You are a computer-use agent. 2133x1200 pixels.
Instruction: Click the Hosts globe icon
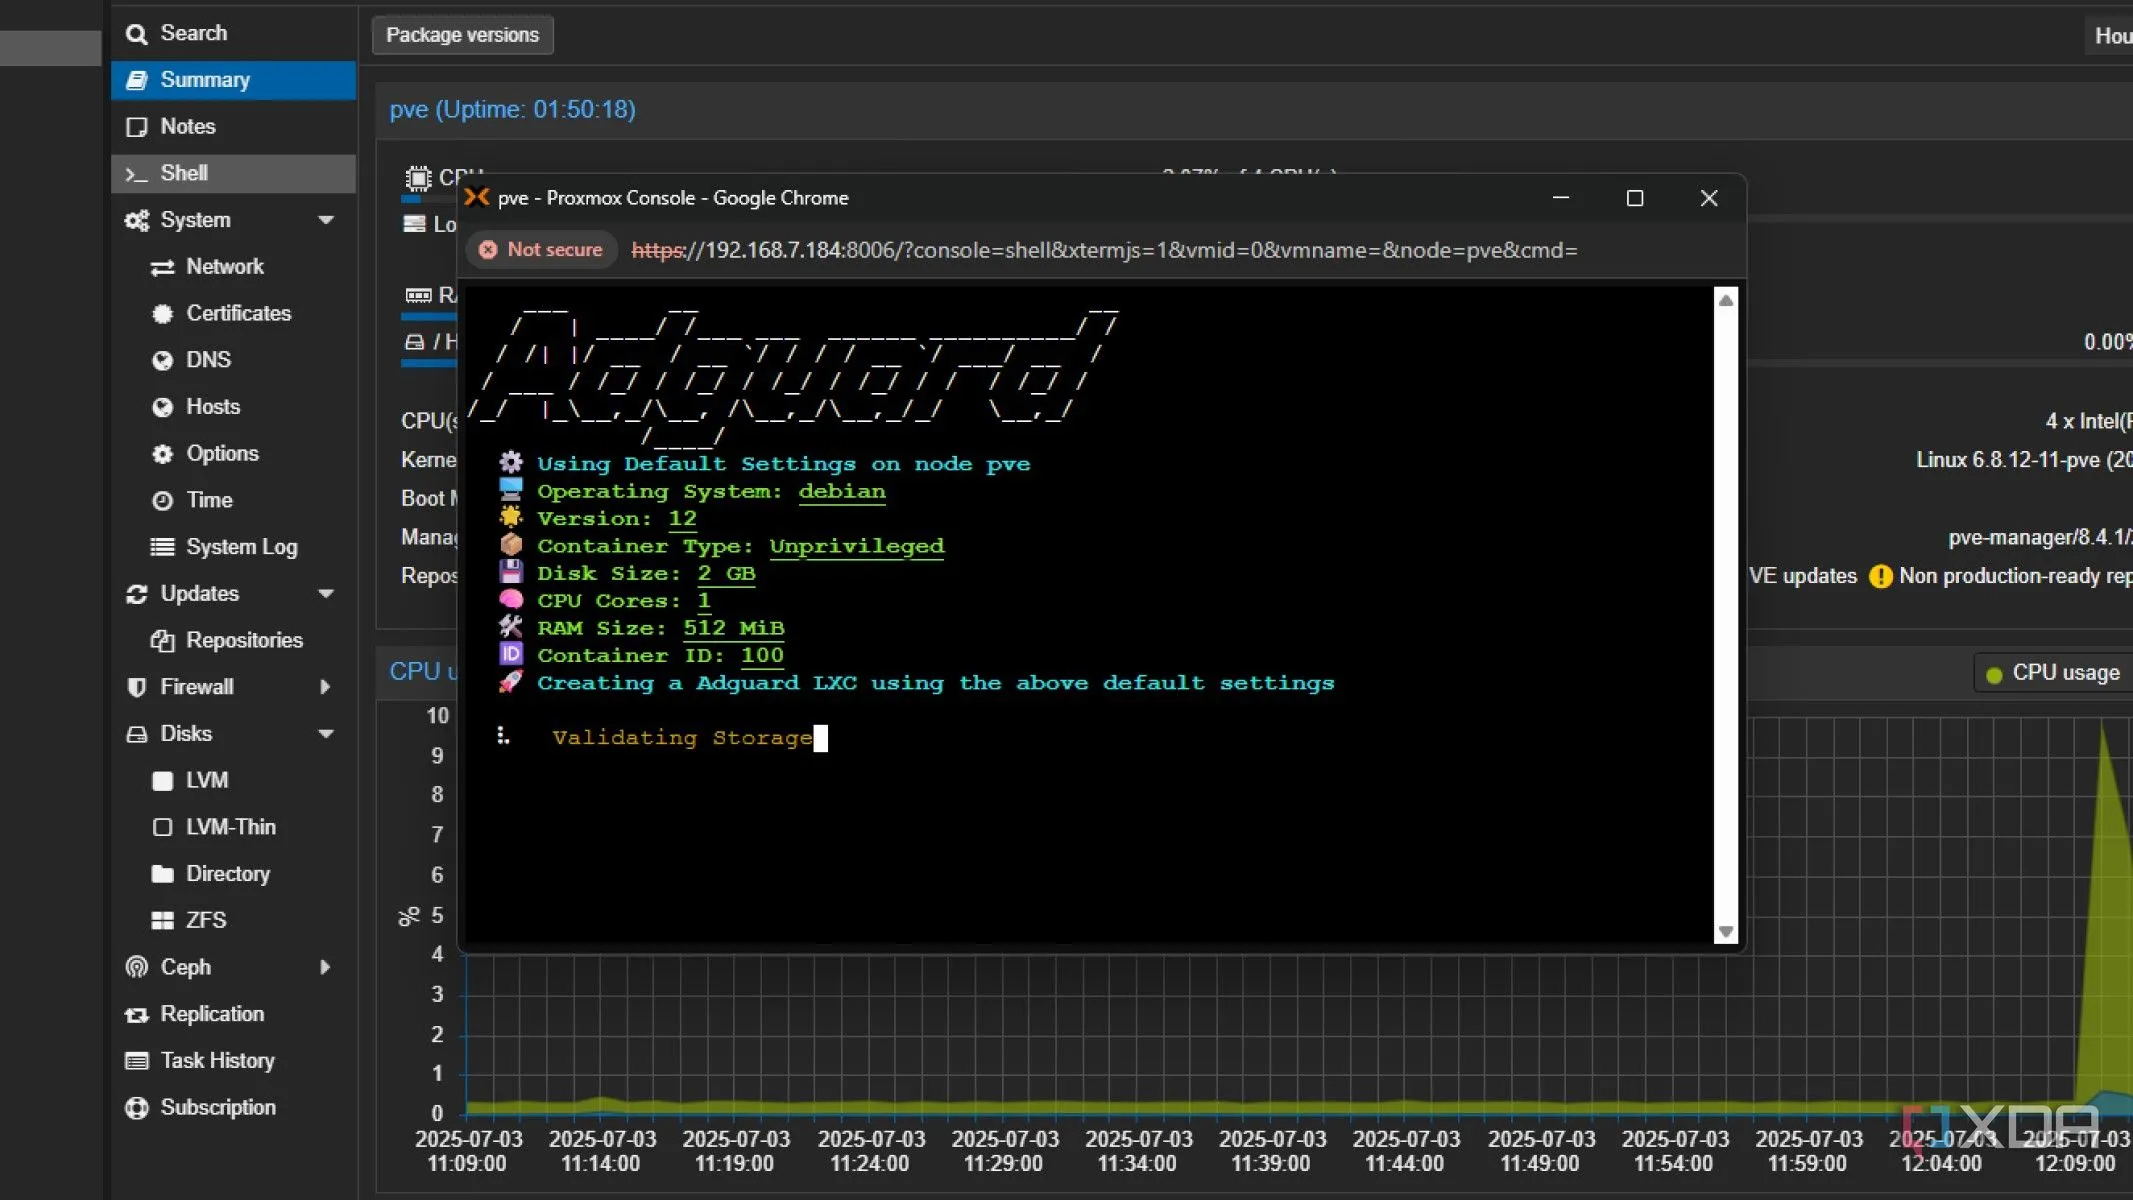(162, 407)
